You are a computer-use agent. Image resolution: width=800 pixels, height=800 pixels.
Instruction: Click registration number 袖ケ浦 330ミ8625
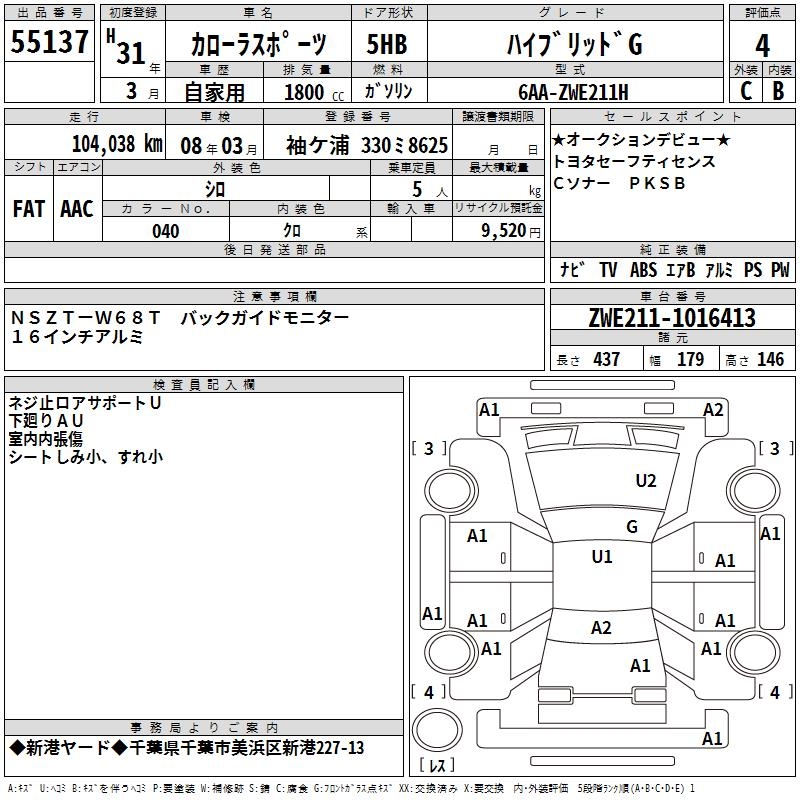[367, 145]
